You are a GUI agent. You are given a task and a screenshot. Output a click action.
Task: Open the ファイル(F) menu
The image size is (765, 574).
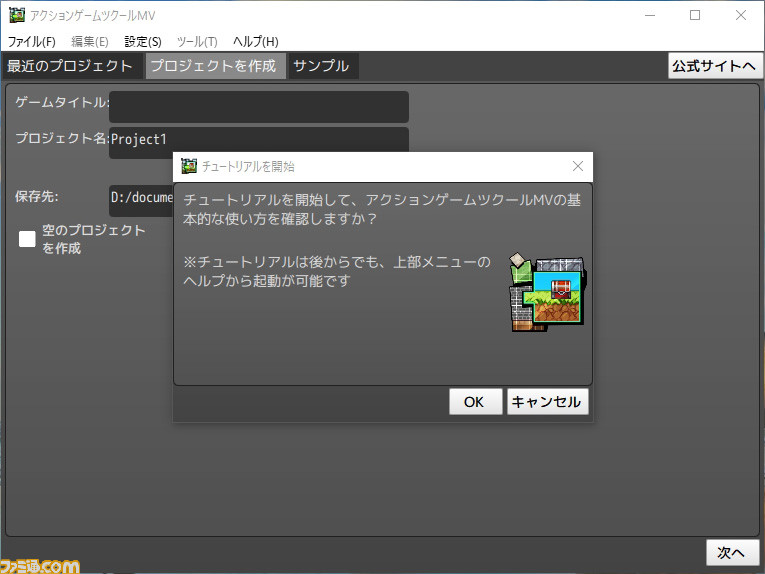click(32, 41)
